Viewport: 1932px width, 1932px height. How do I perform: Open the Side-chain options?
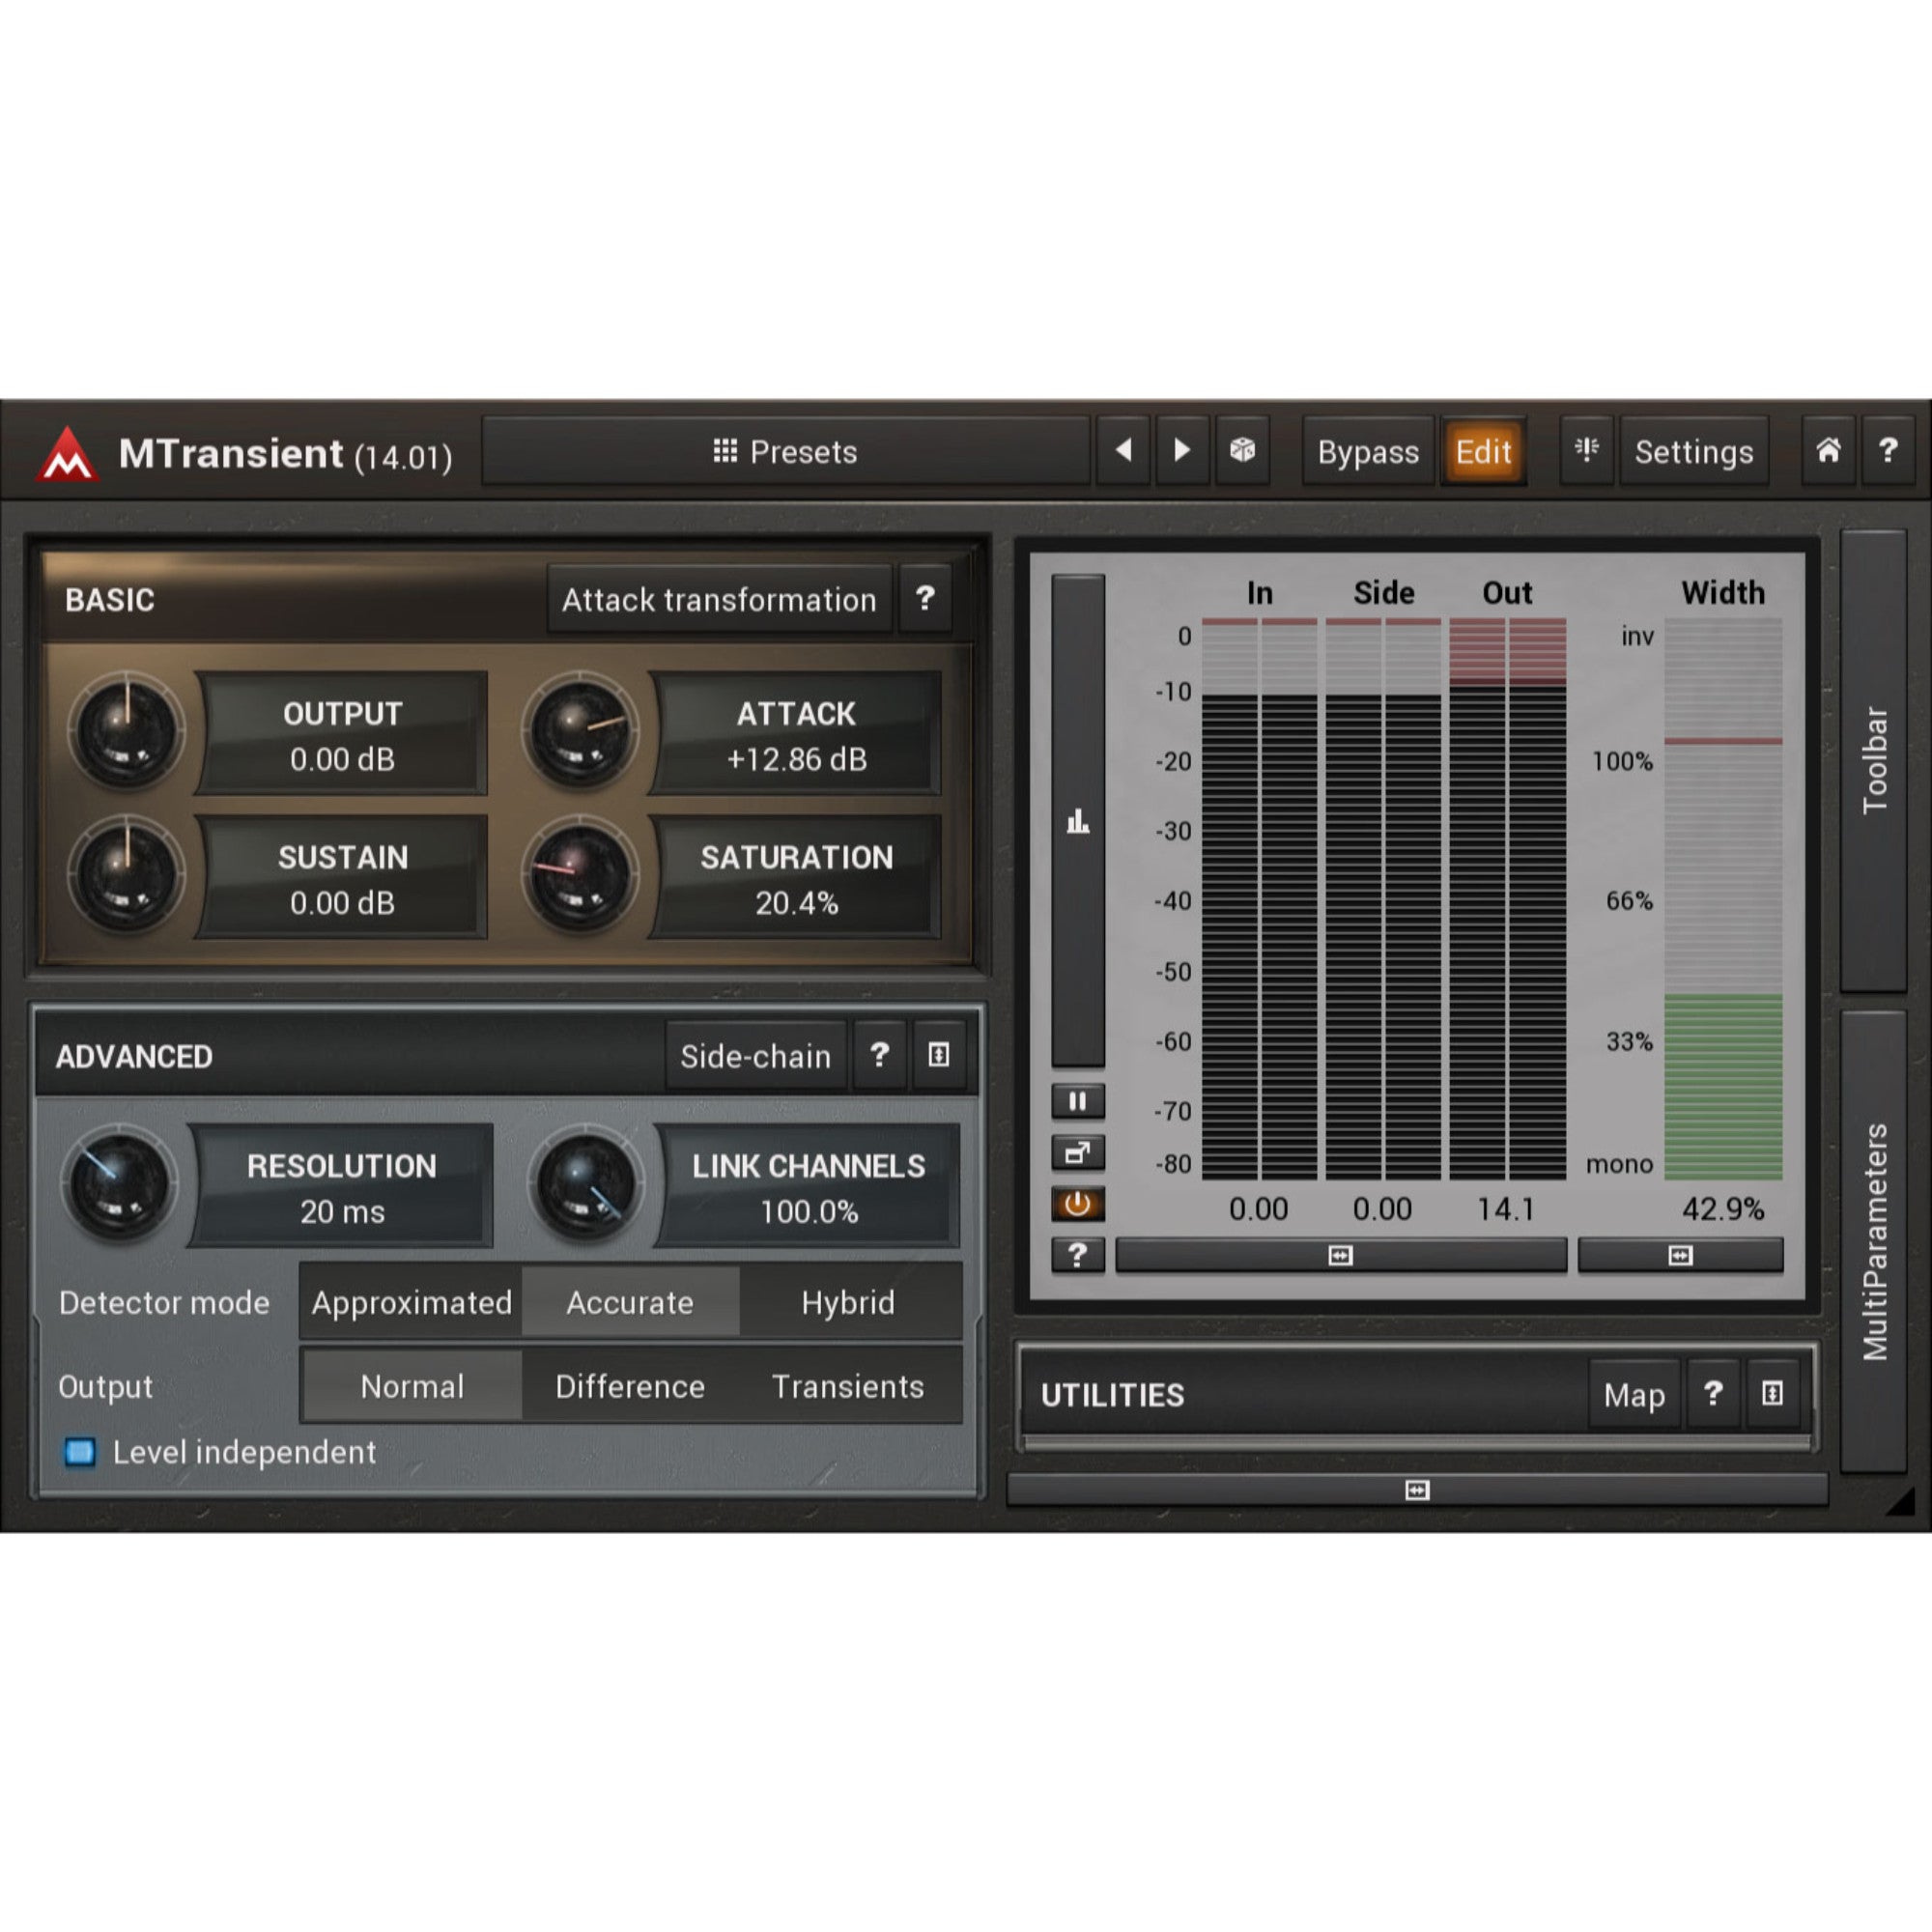point(756,1055)
